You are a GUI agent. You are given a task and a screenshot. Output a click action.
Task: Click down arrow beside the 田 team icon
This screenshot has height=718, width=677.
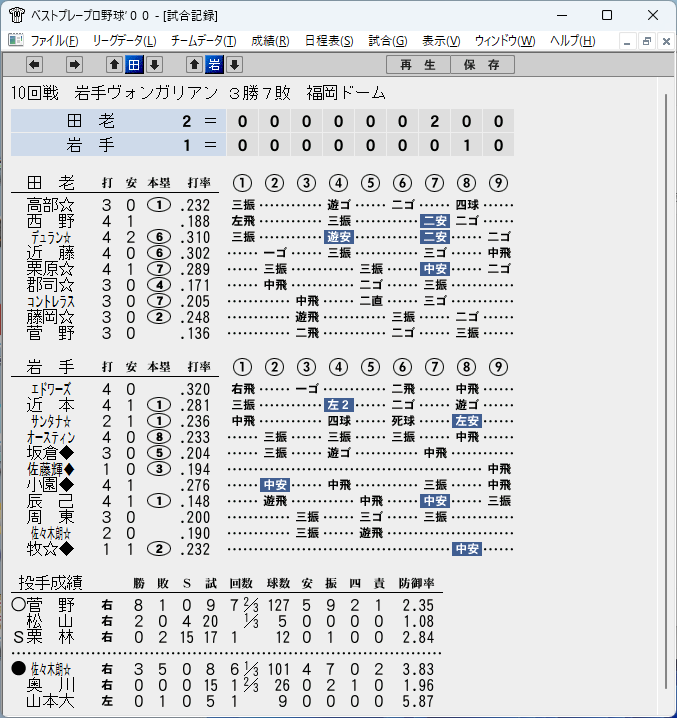tap(154, 65)
